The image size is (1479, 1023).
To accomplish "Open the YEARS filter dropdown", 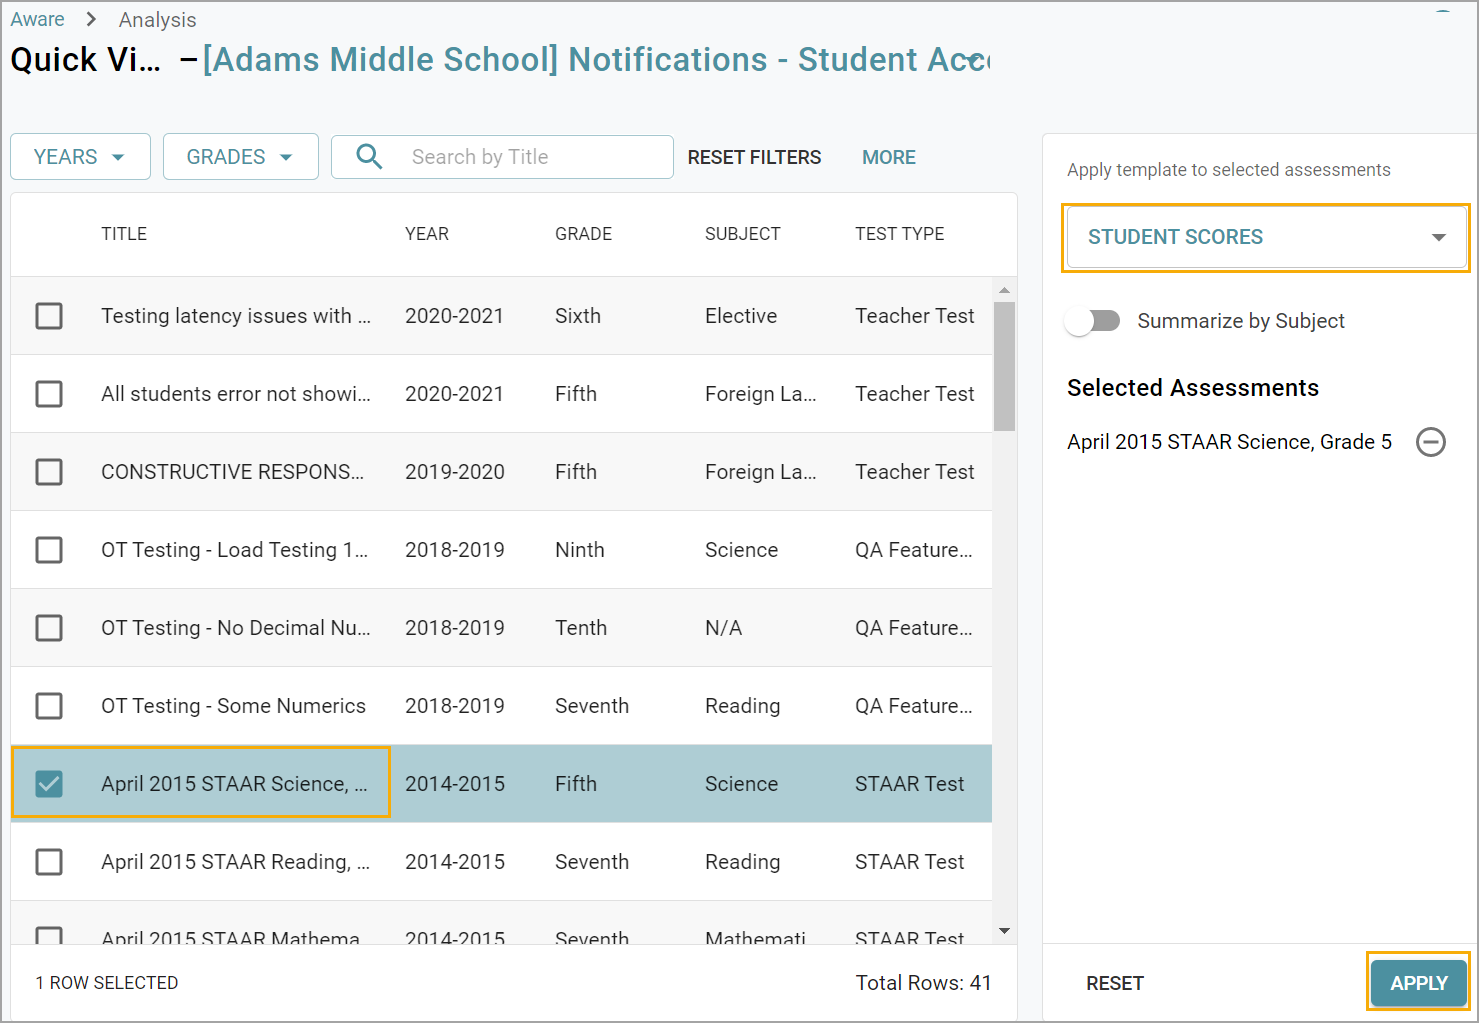I will point(80,157).
